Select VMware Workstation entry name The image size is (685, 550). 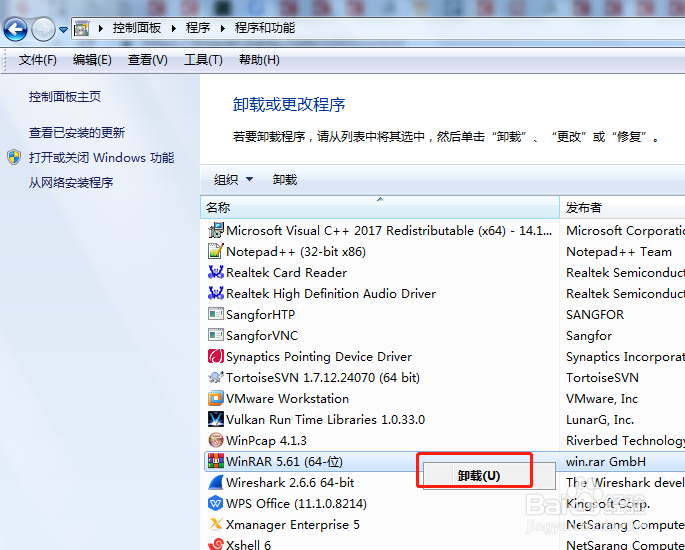[287, 398]
